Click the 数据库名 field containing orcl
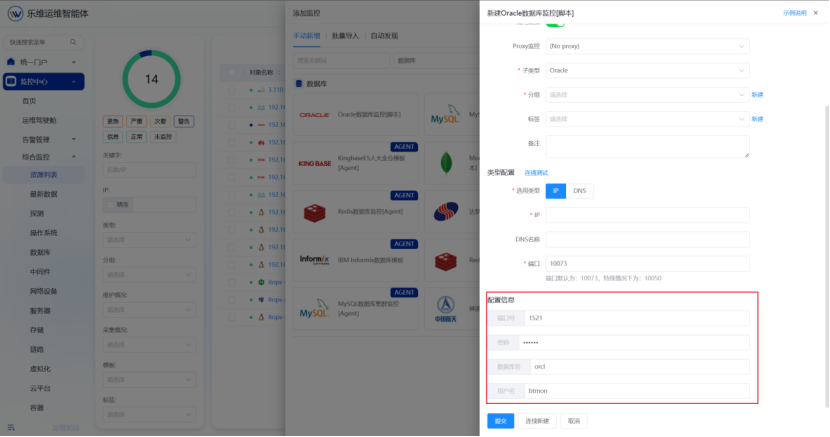The height and width of the screenshot is (437, 830). coord(640,367)
